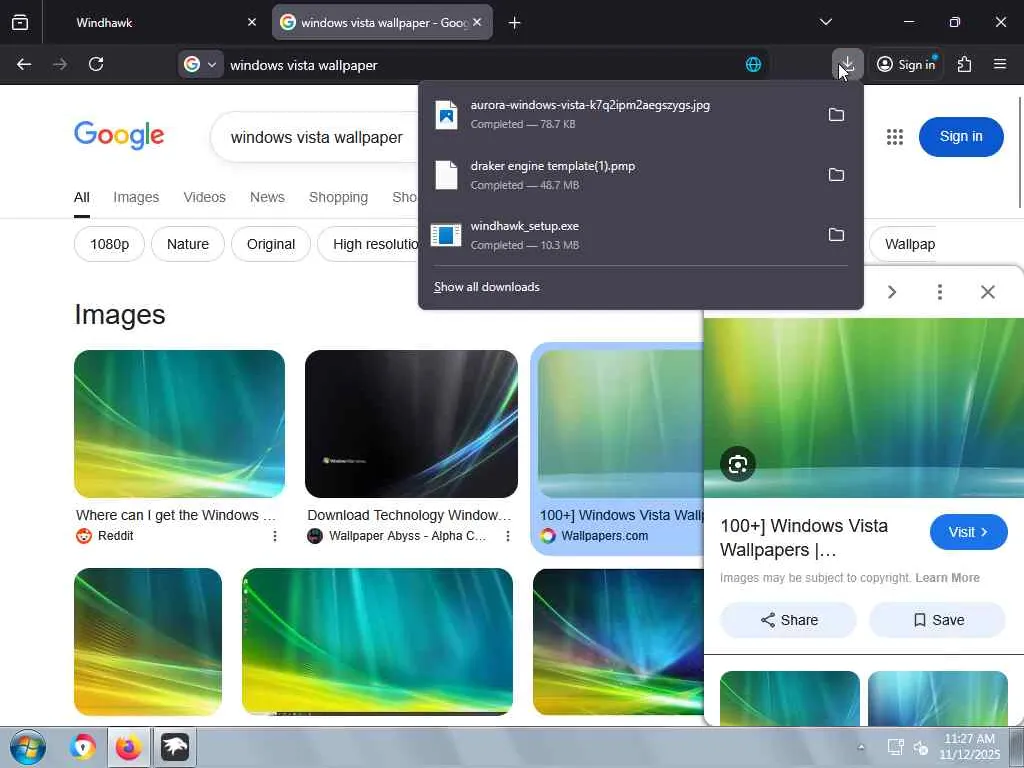1024x768 pixels.
Task: Search inside image with Google Lens icon
Action: 738,464
